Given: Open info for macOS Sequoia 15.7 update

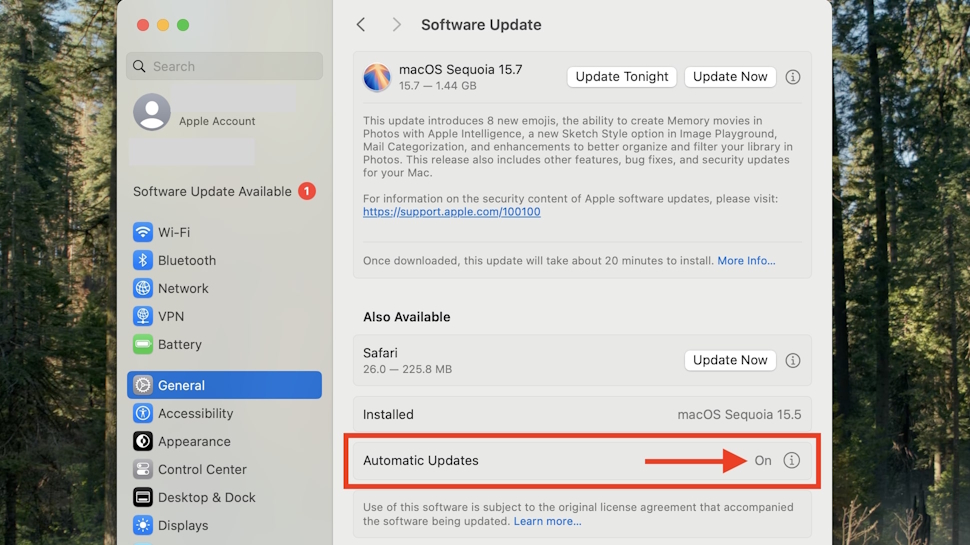Looking at the screenshot, I should pyautogui.click(x=792, y=77).
